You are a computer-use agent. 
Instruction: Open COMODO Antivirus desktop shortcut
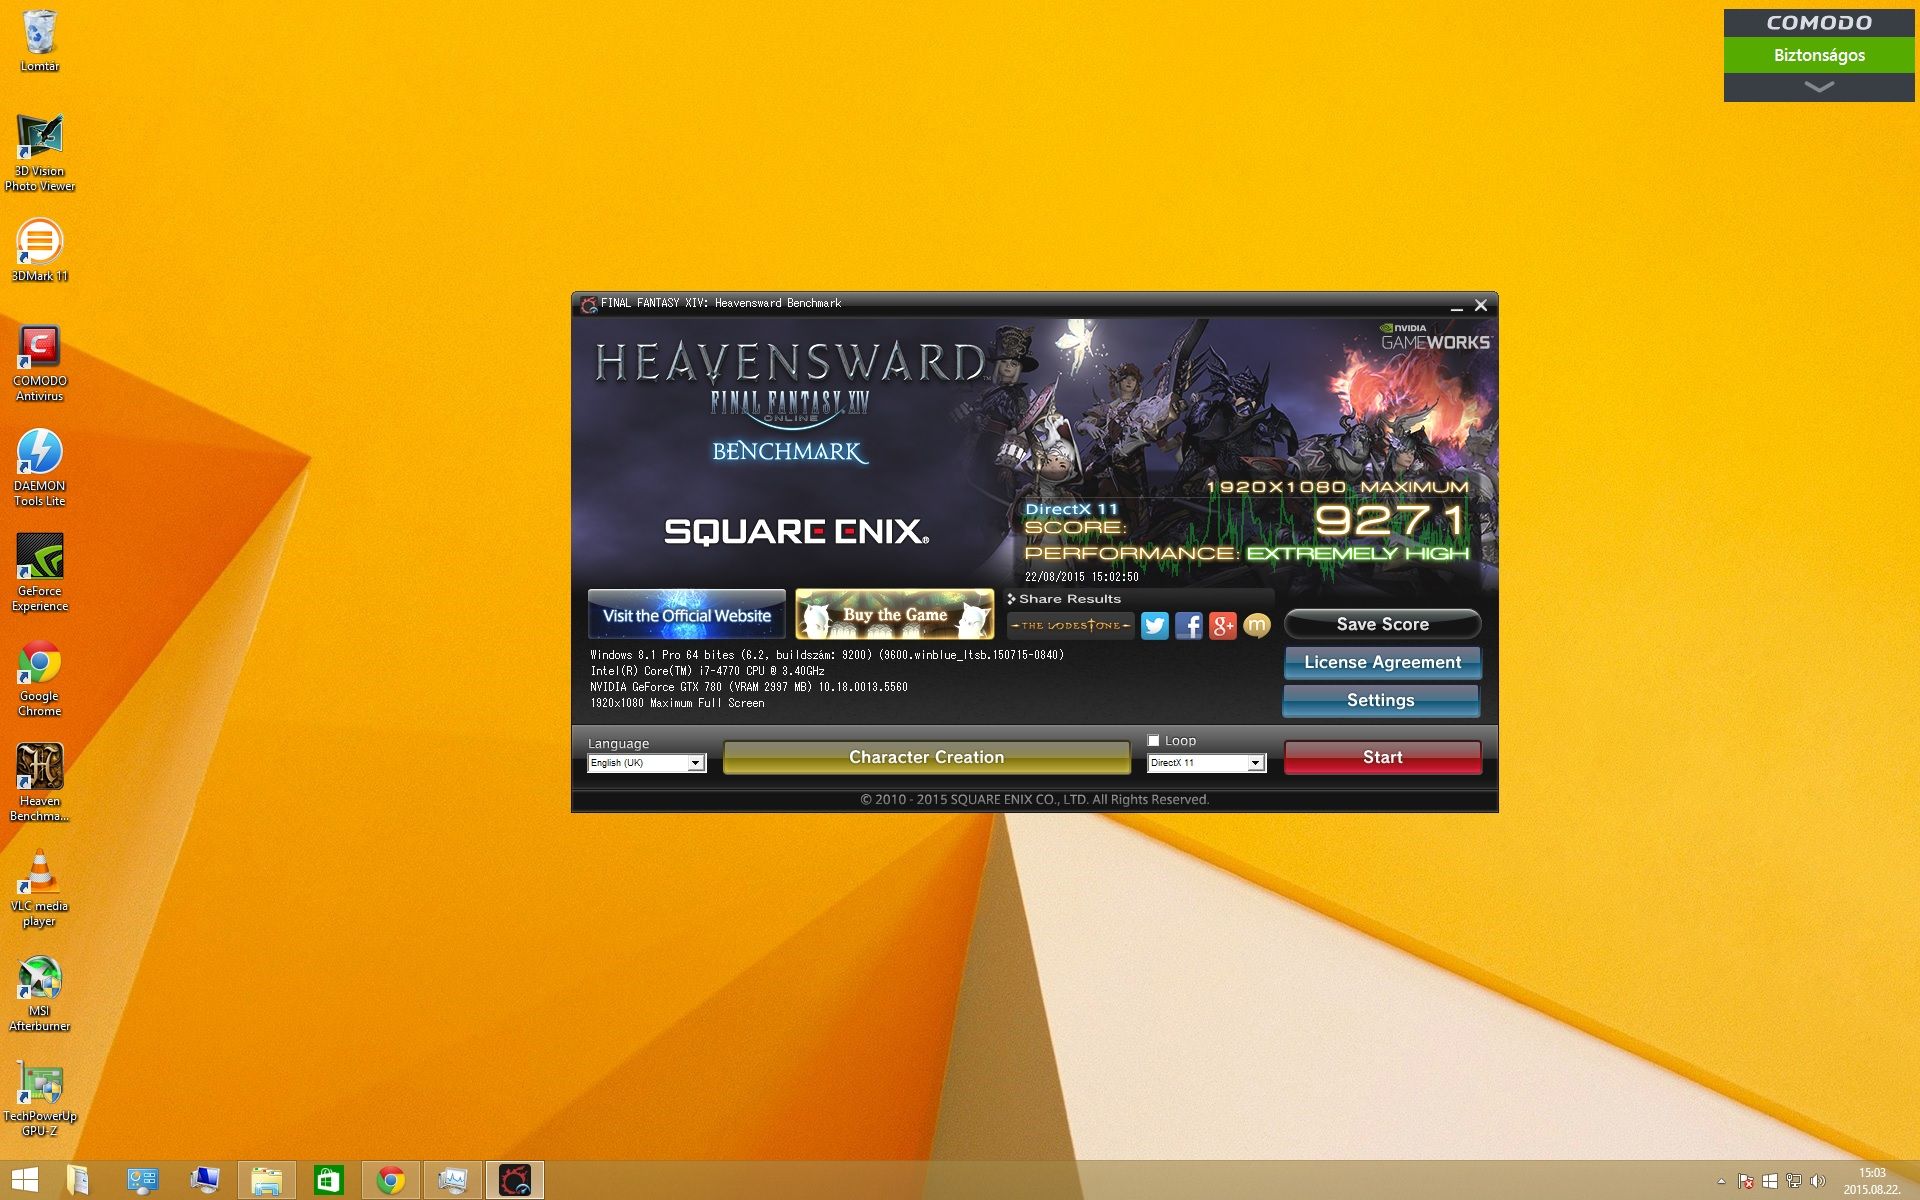40,363
